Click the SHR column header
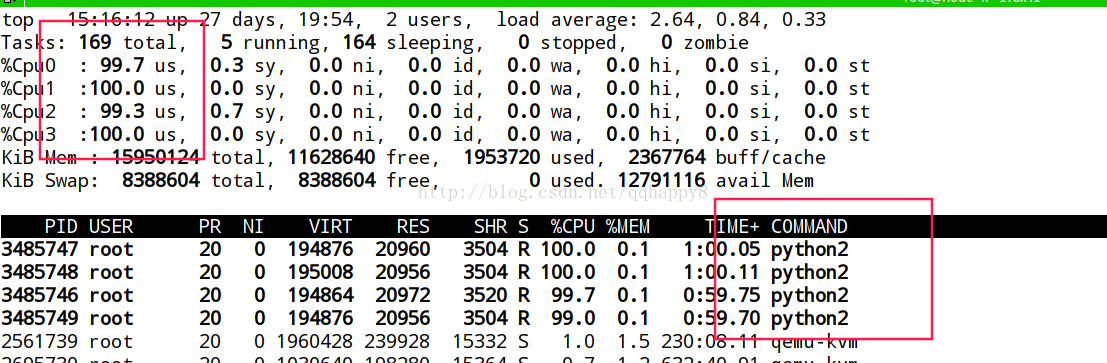The height and width of the screenshot is (363, 1107). tap(491, 227)
